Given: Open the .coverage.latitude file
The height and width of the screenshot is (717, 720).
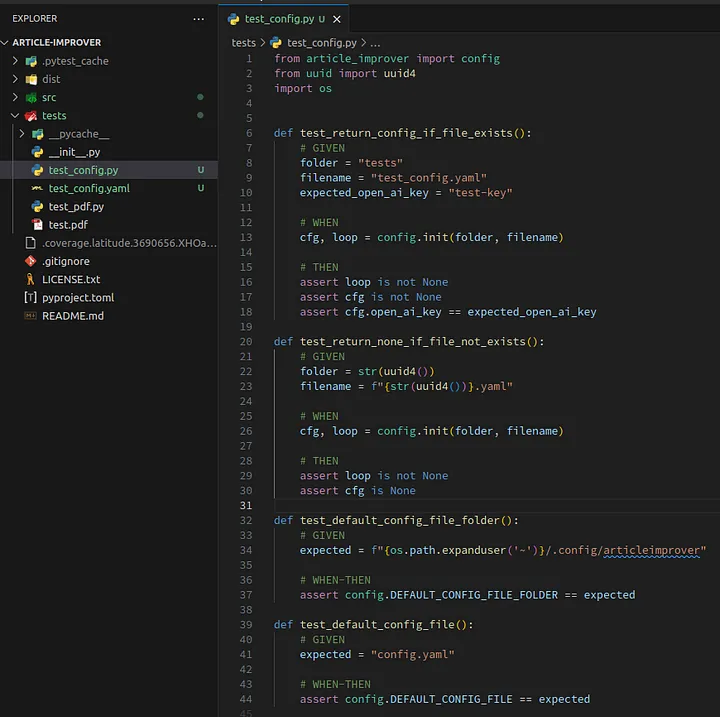Looking at the screenshot, I should coord(129,243).
